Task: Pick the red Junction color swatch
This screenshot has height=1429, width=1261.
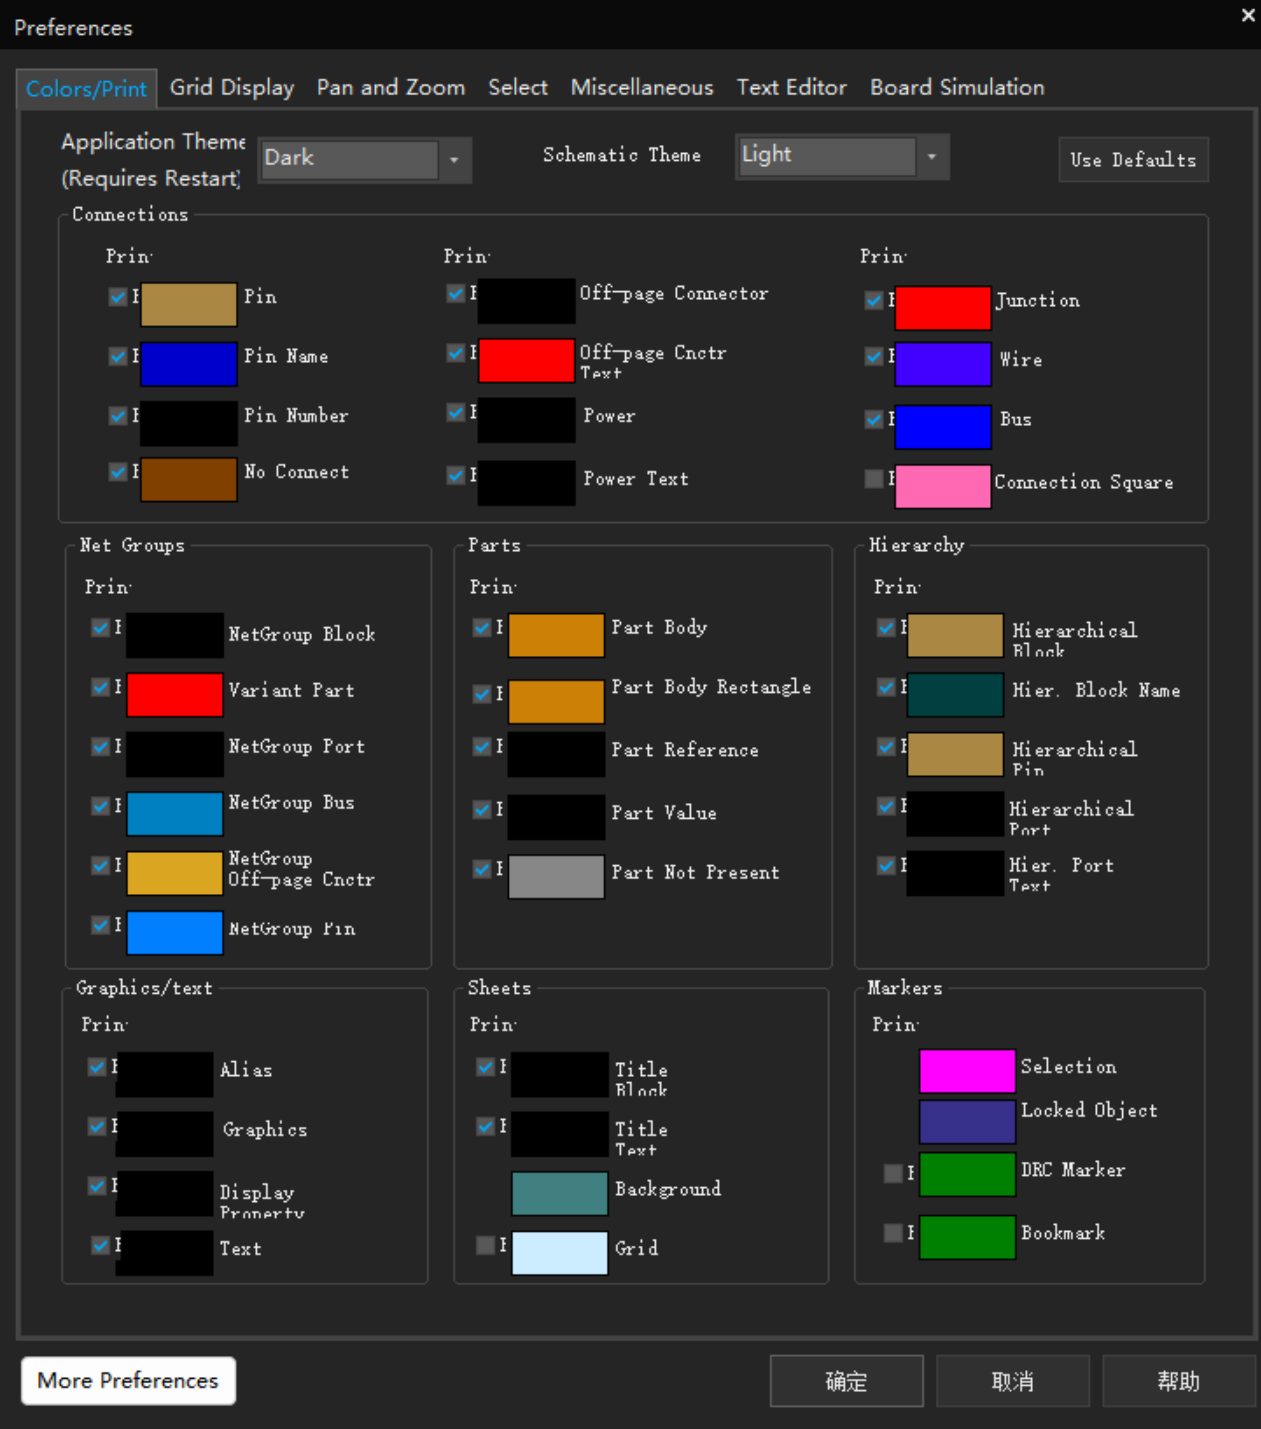Action: pyautogui.click(x=942, y=307)
